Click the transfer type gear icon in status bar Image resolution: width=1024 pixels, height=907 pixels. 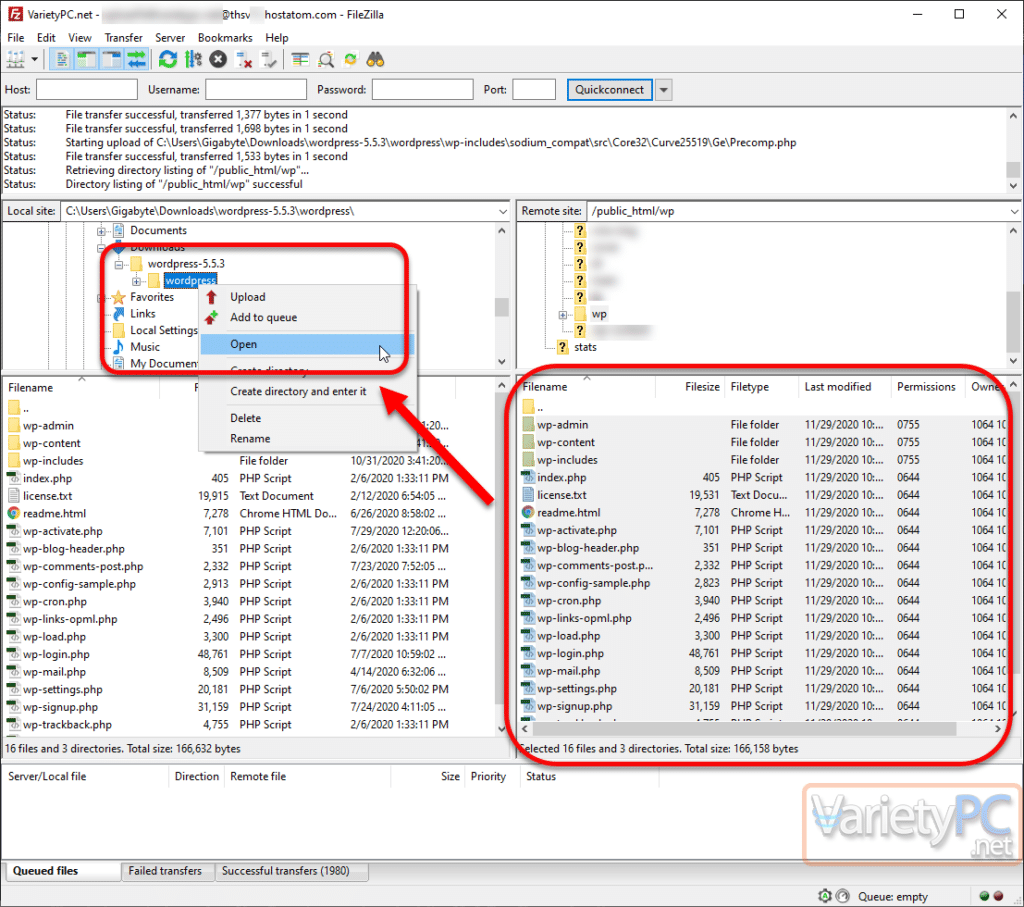pos(825,896)
